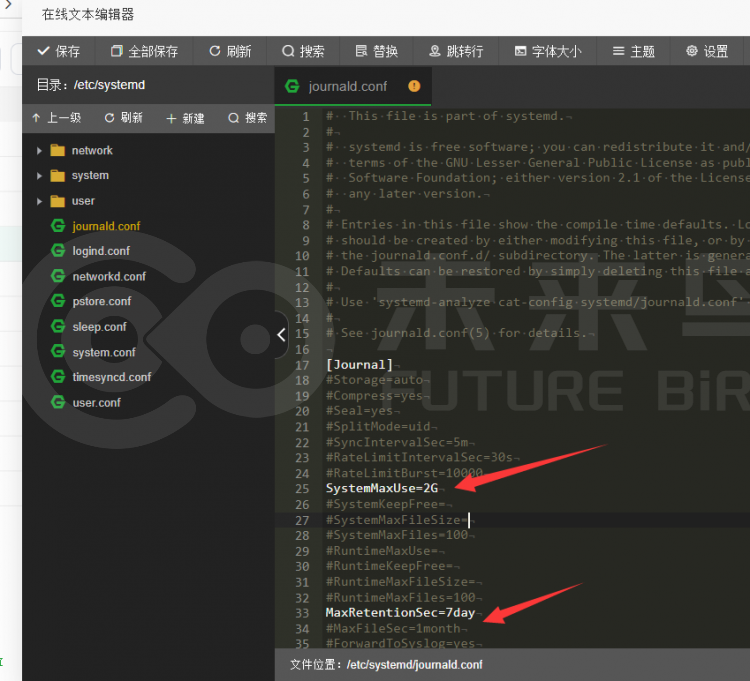Open the 替换 replace tool
The height and width of the screenshot is (681, 750).
click(376, 51)
